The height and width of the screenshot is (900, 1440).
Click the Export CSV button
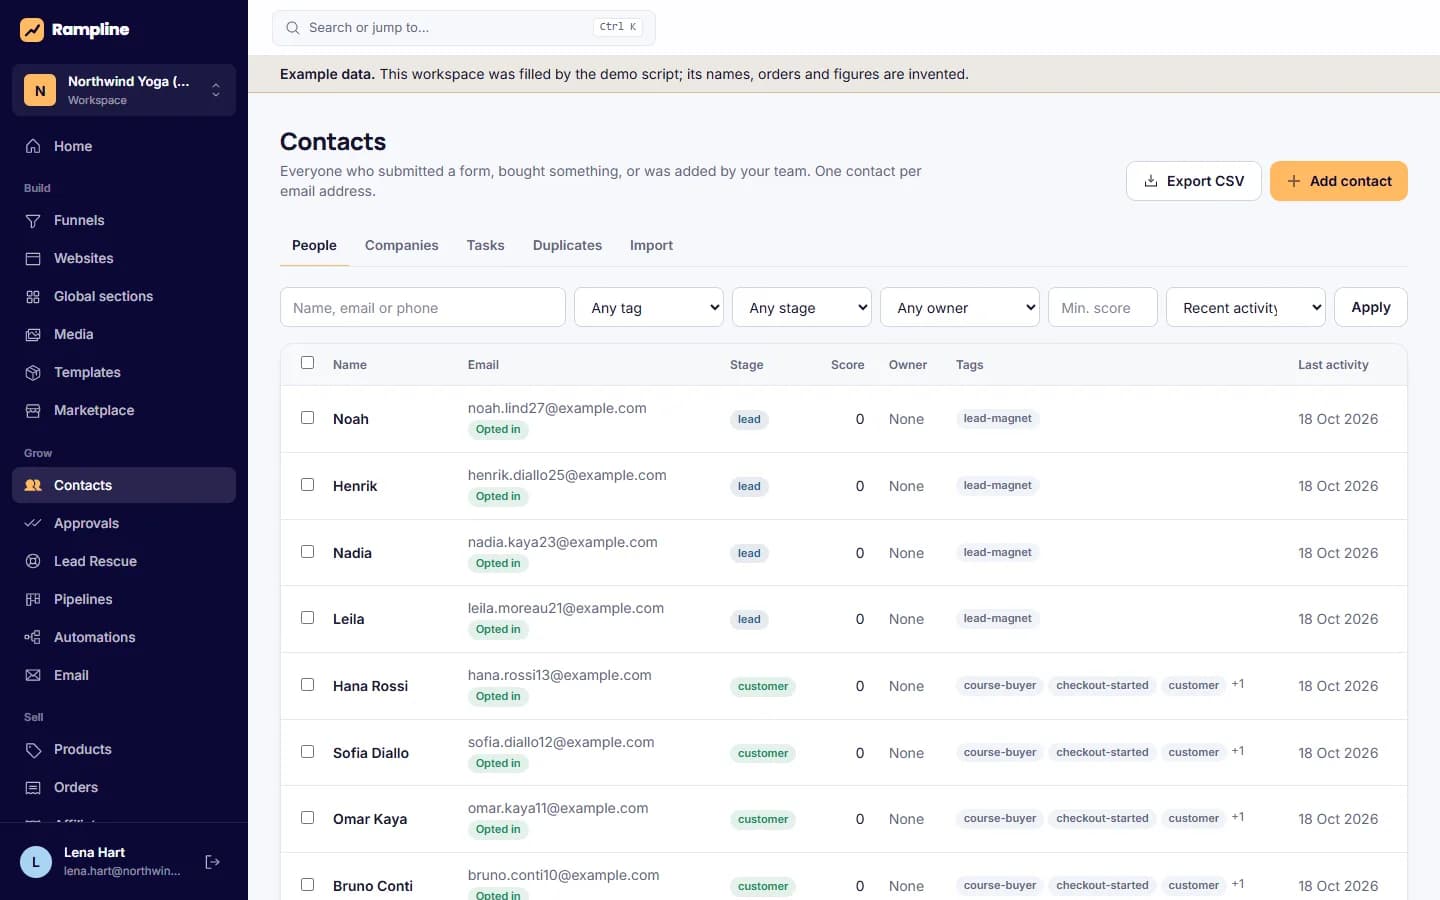(x=1194, y=181)
